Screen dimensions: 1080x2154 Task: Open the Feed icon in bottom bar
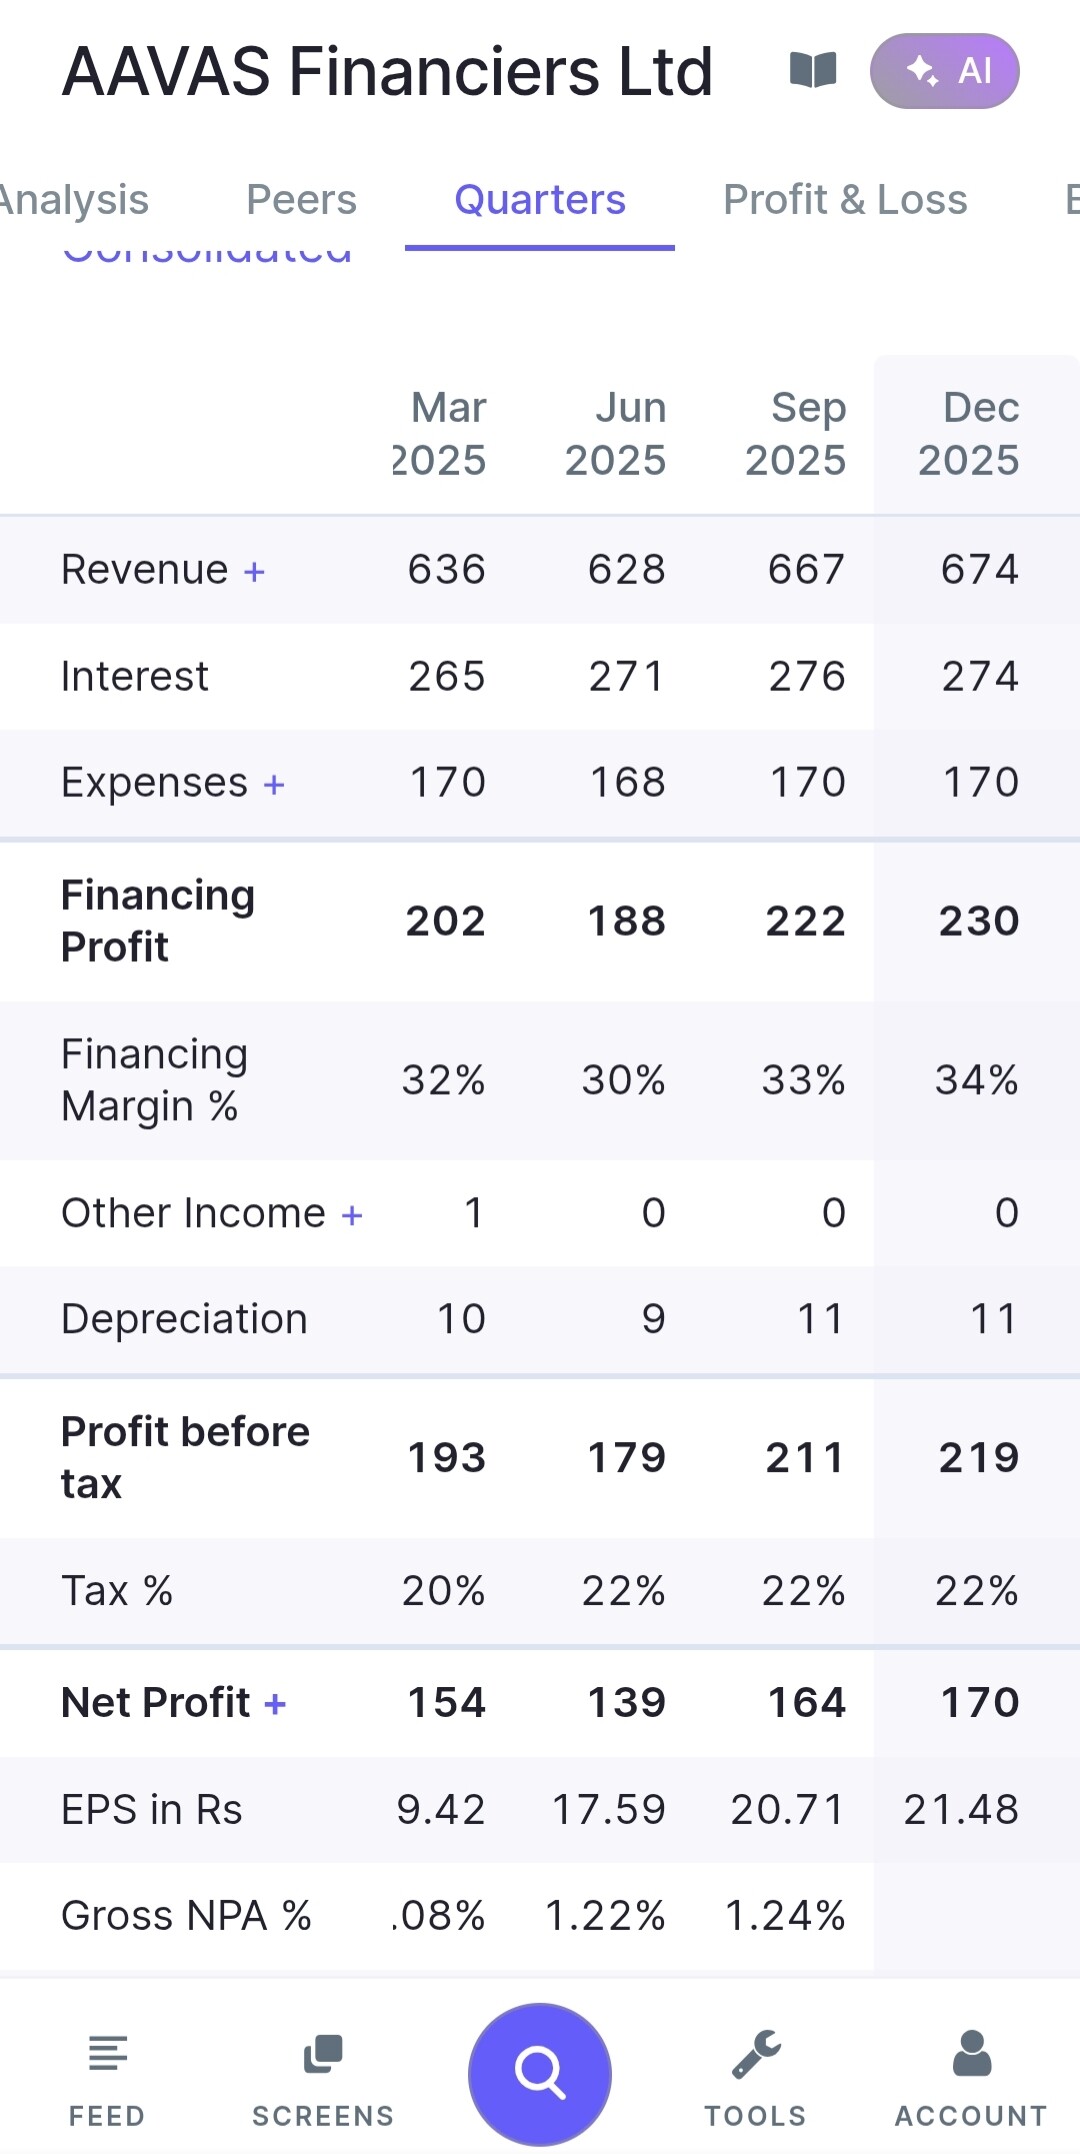point(107,2074)
